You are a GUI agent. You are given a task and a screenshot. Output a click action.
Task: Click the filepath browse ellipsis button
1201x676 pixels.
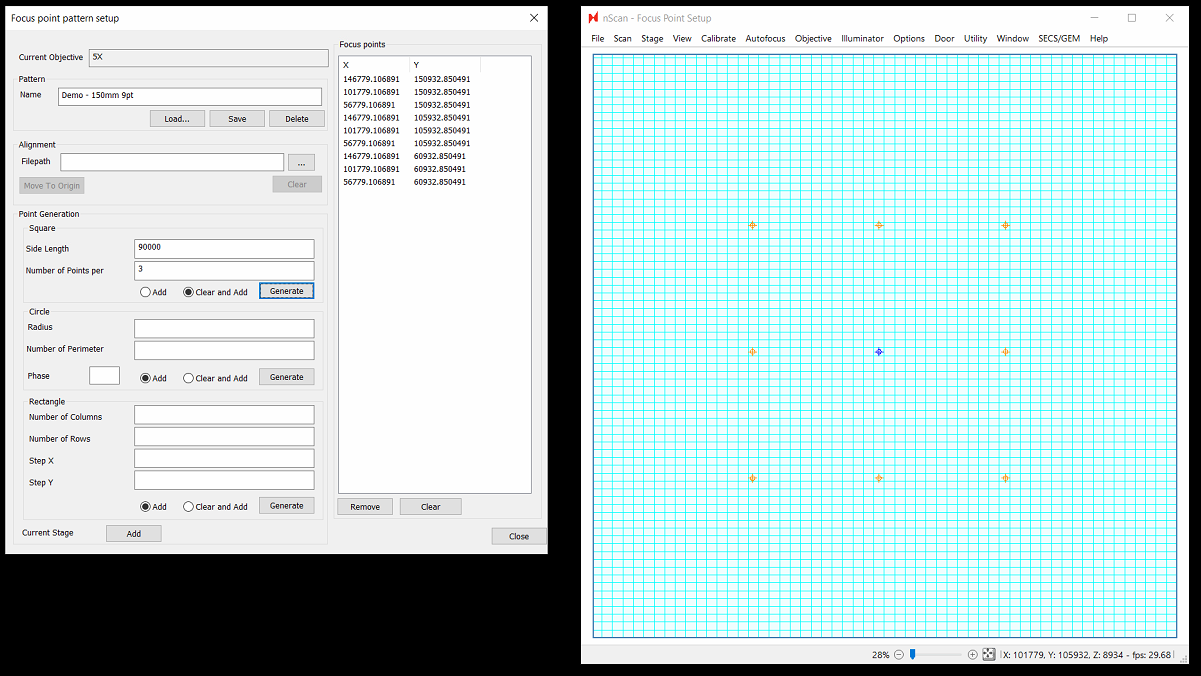click(301, 162)
